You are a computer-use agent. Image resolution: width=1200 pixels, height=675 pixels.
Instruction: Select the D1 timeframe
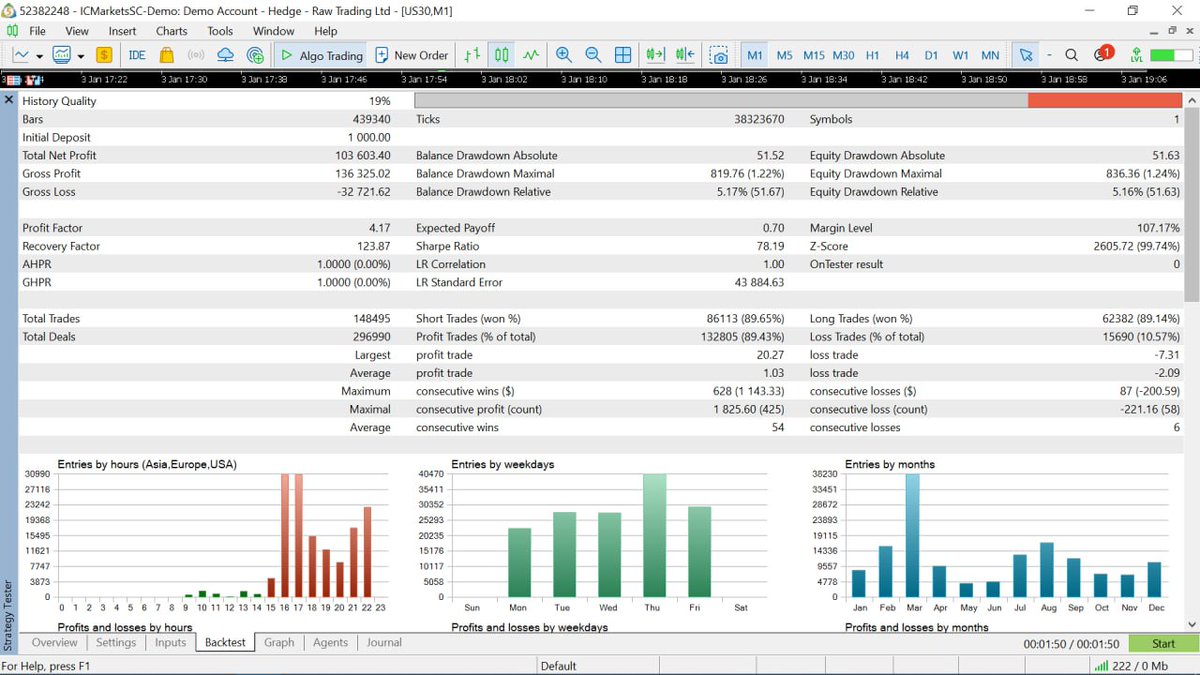point(931,55)
